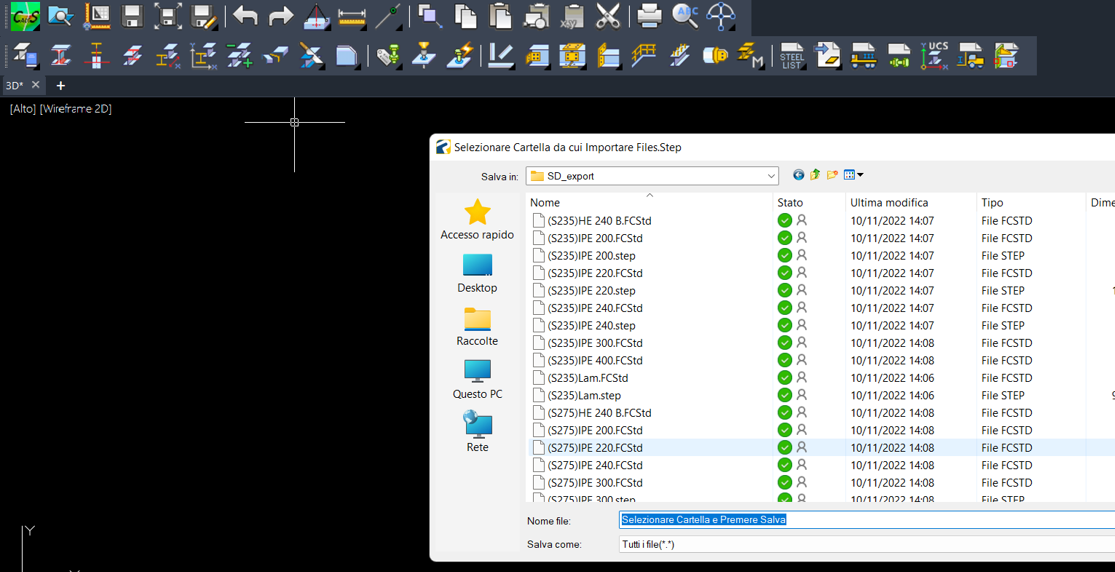Redo the last undone action
The height and width of the screenshot is (572, 1115).
[x=281, y=16]
